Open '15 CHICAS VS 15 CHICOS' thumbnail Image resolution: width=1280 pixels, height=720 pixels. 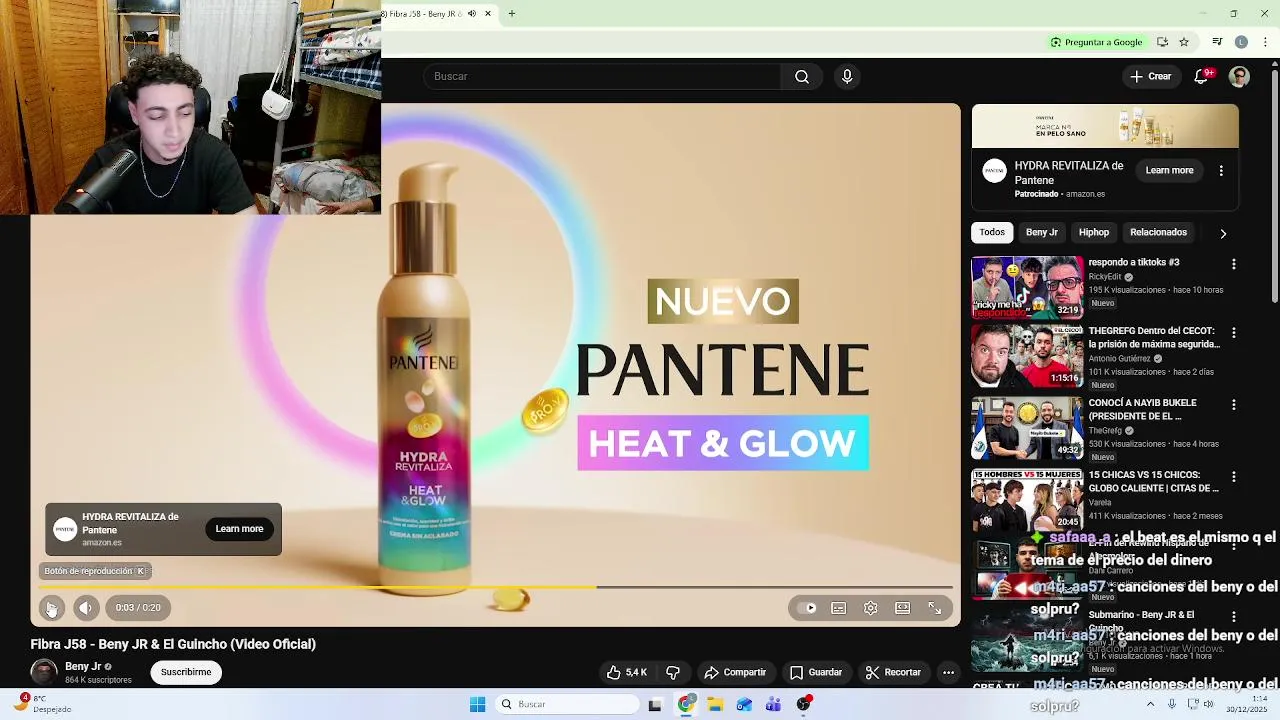[x=1027, y=500]
